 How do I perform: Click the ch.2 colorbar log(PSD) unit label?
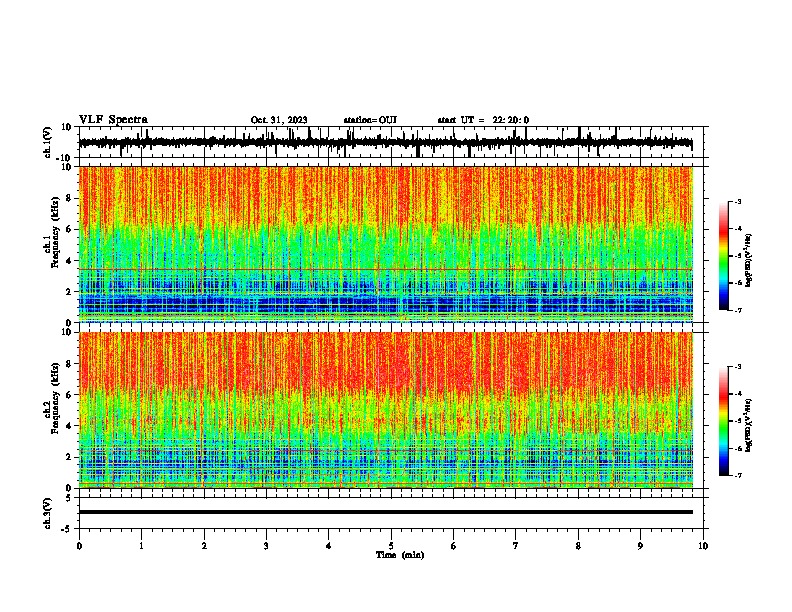749,425
